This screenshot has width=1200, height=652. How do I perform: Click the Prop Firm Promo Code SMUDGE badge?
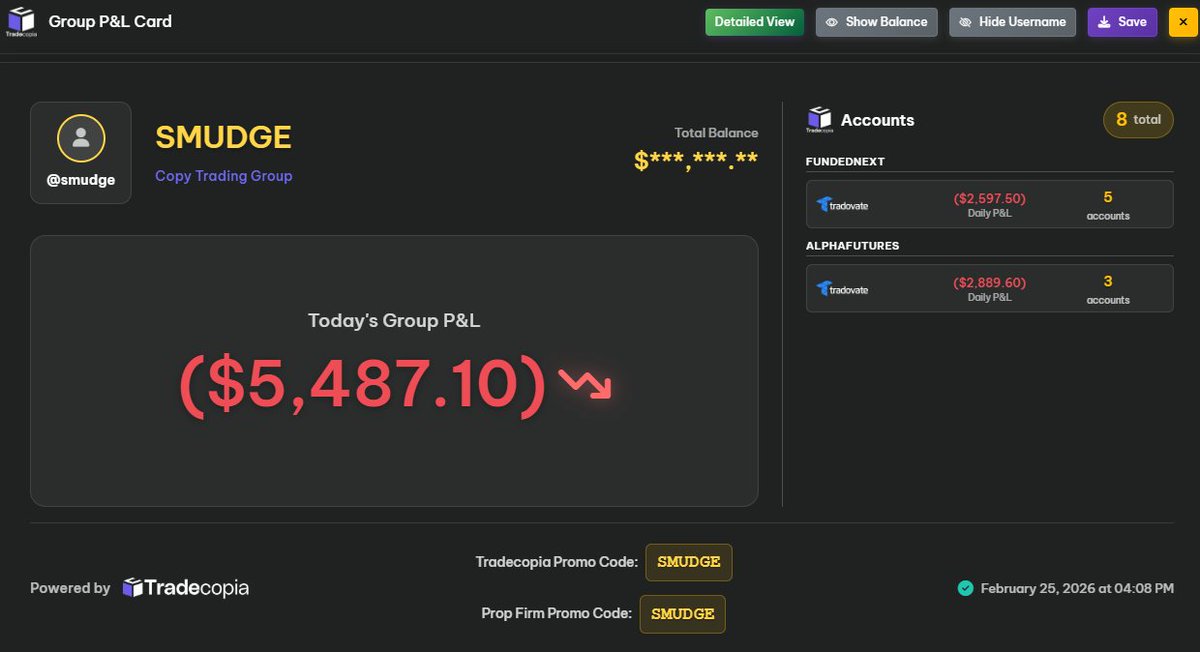pyautogui.click(x=682, y=614)
